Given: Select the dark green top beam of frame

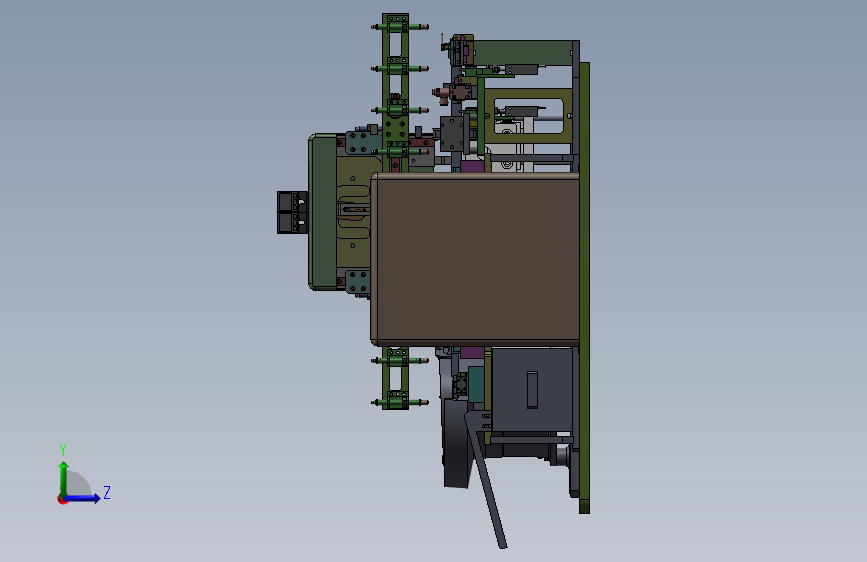Looking at the screenshot, I should pyautogui.click(x=523, y=53).
